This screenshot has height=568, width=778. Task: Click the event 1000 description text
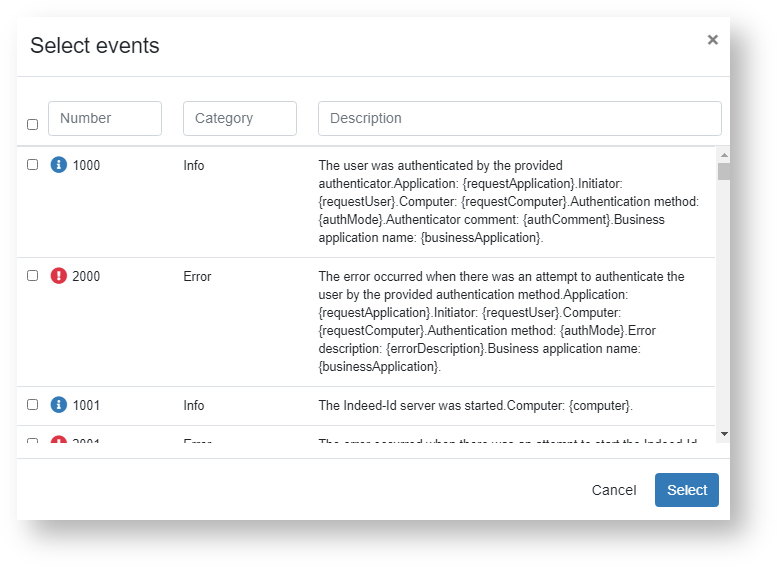tap(508, 201)
